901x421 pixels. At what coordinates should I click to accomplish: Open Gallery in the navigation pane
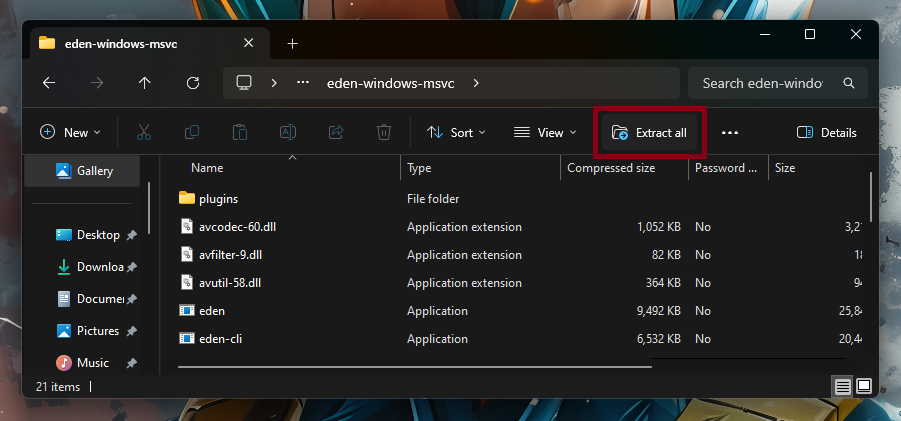[x=82, y=171]
